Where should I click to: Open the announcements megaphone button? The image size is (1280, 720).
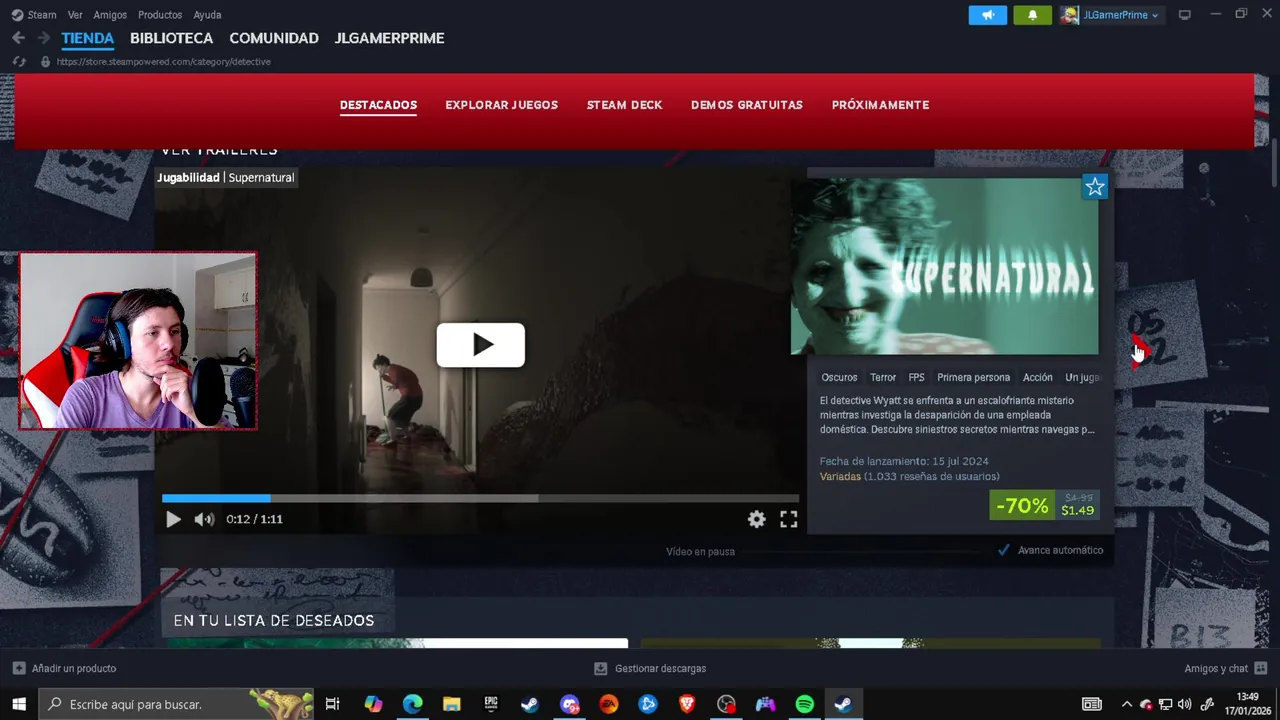click(x=988, y=15)
